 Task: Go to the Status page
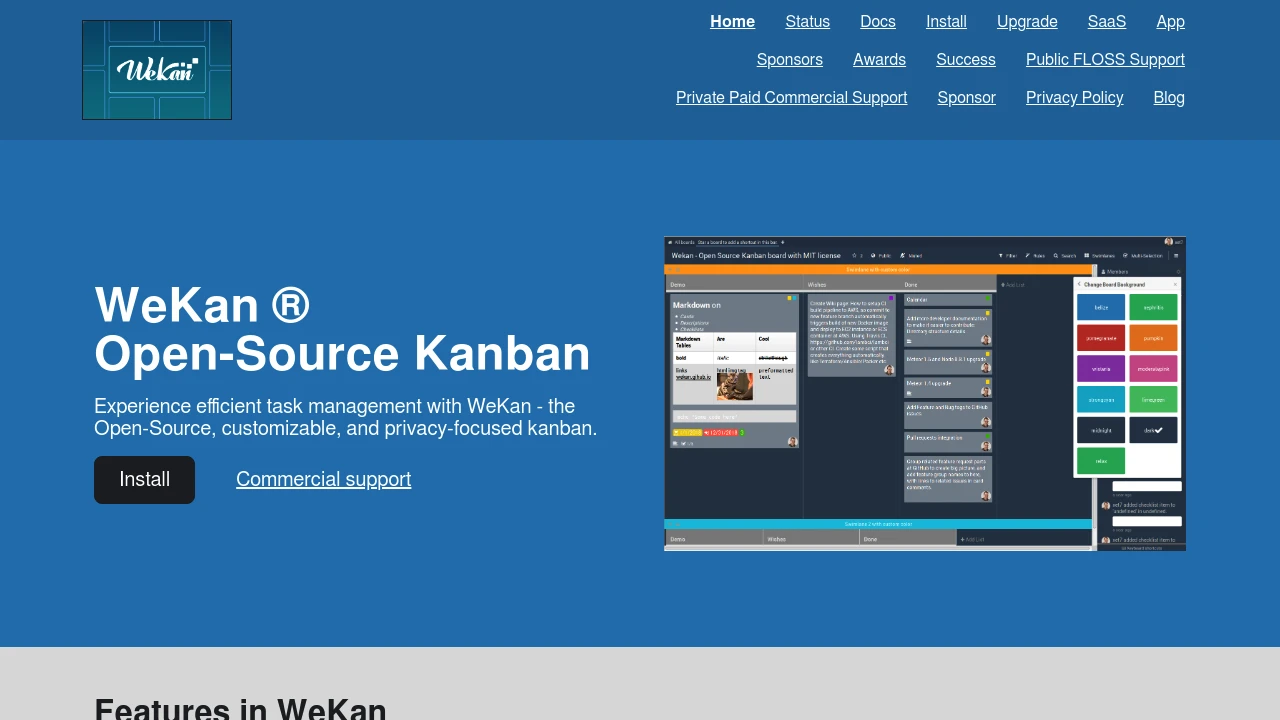(807, 22)
